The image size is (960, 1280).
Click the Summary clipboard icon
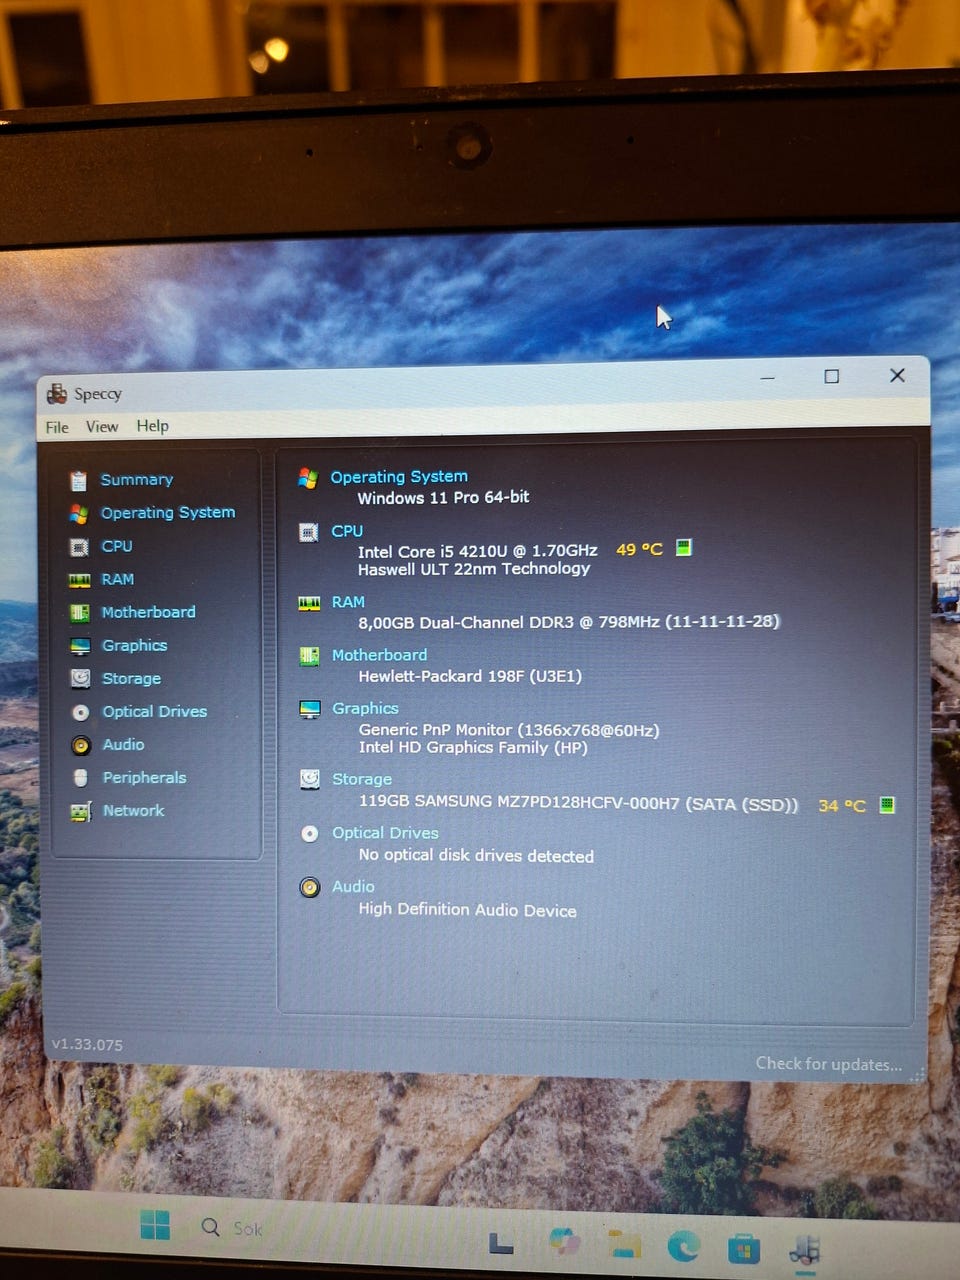click(x=78, y=481)
